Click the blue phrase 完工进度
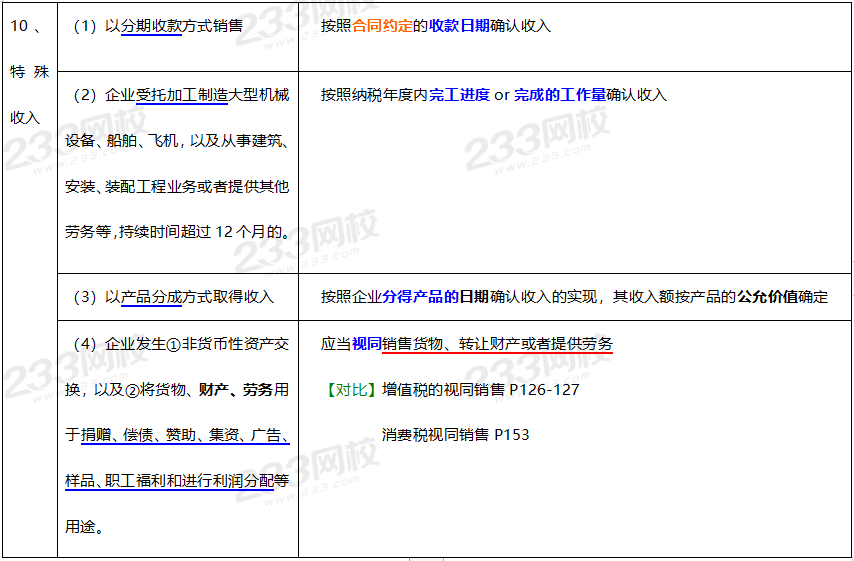Screen dimensions: 854x561 click(x=459, y=95)
